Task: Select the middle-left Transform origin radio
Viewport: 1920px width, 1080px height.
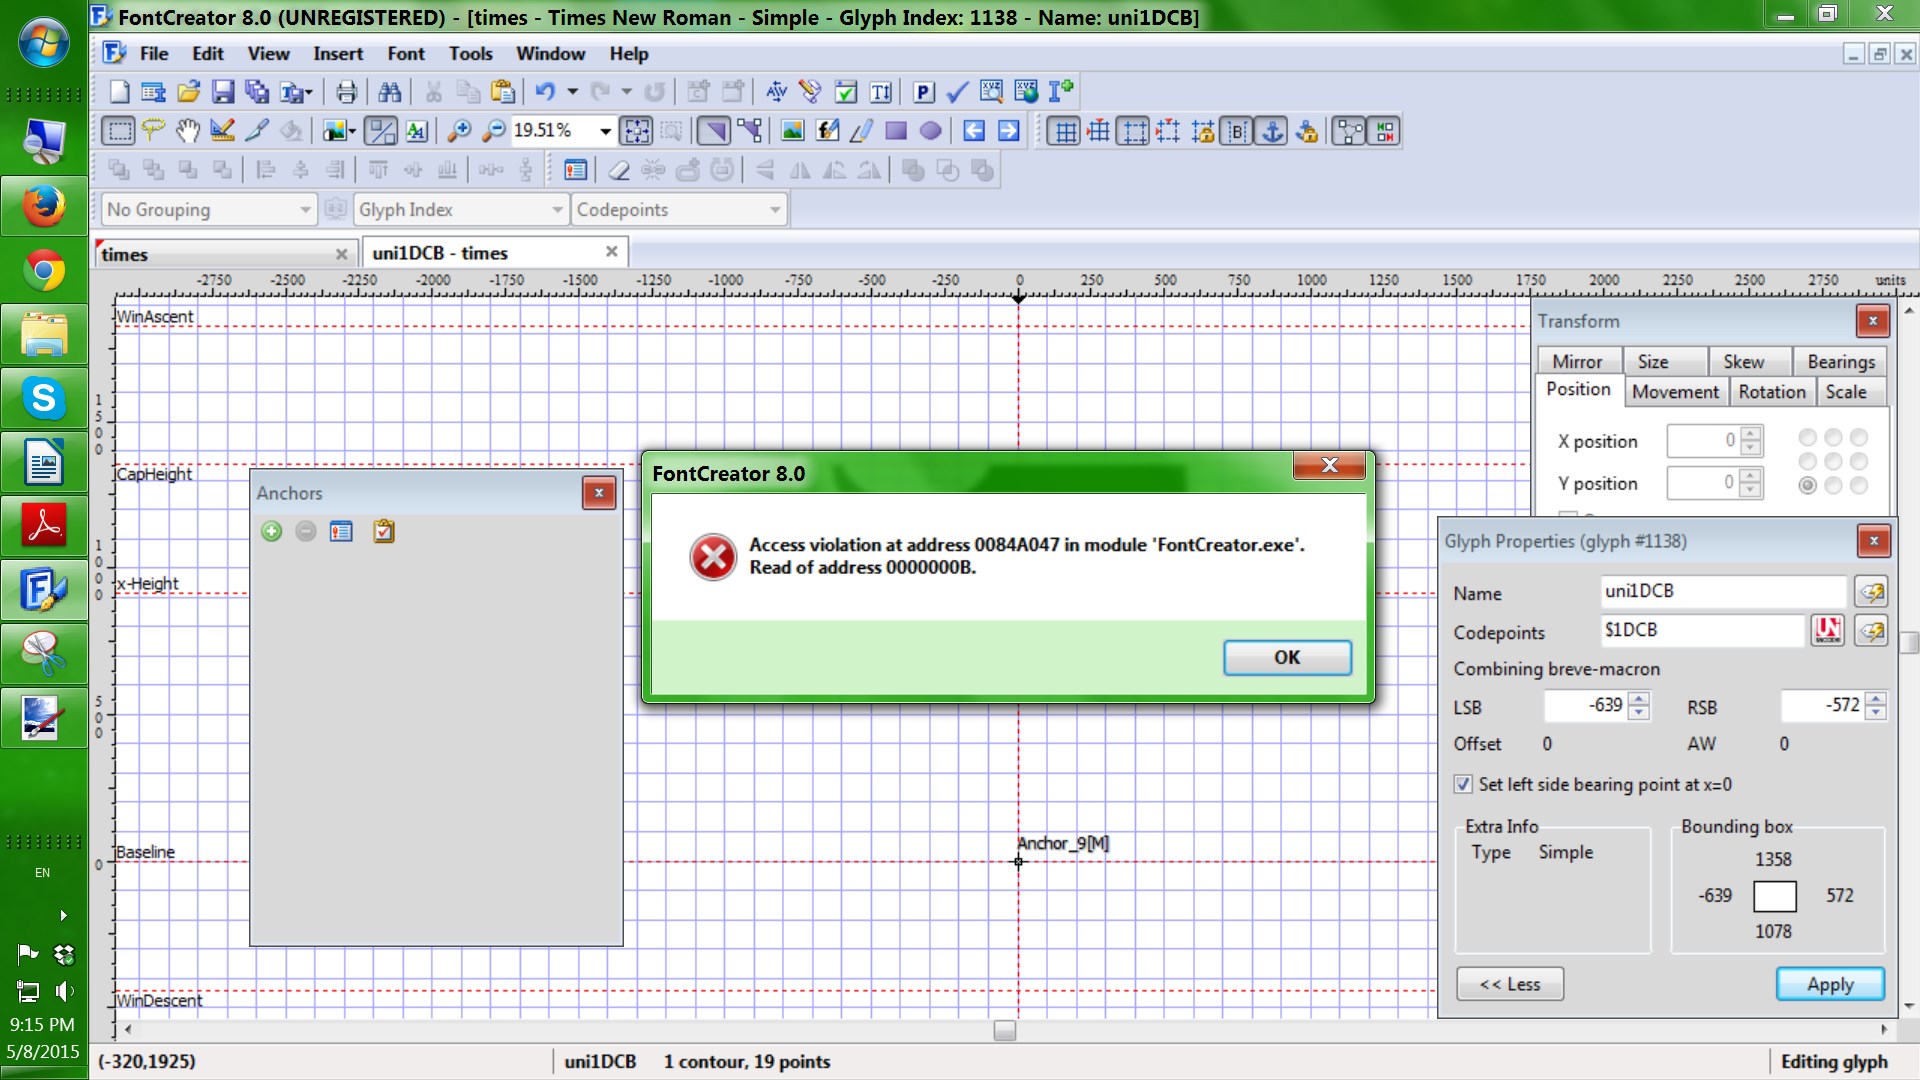Action: tap(1808, 461)
